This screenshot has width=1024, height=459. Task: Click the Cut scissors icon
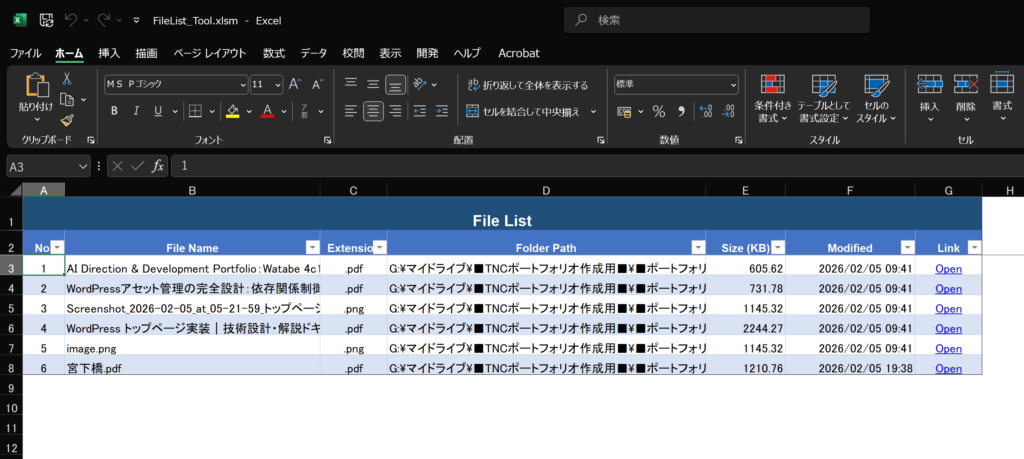(x=67, y=79)
